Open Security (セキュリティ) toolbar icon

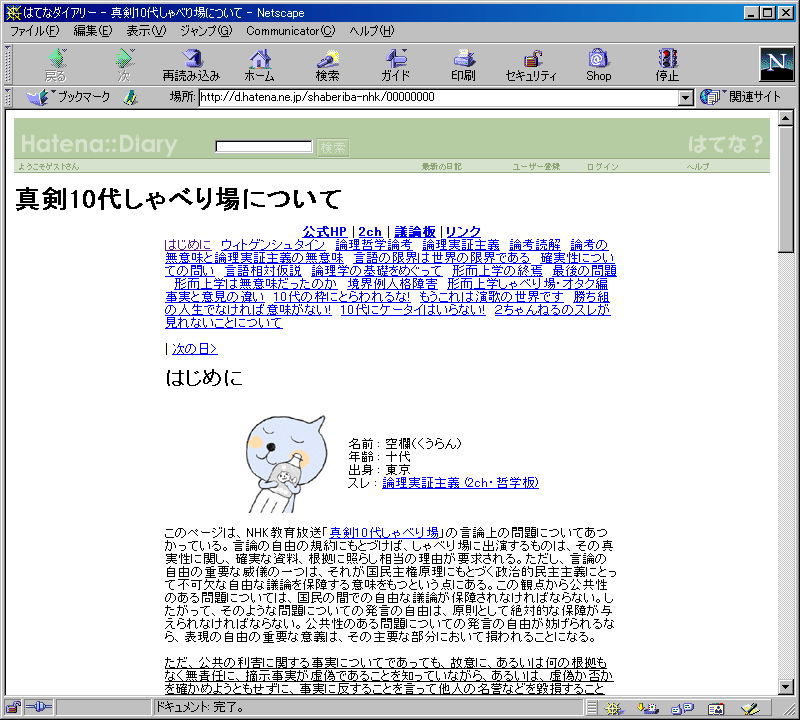(x=531, y=65)
